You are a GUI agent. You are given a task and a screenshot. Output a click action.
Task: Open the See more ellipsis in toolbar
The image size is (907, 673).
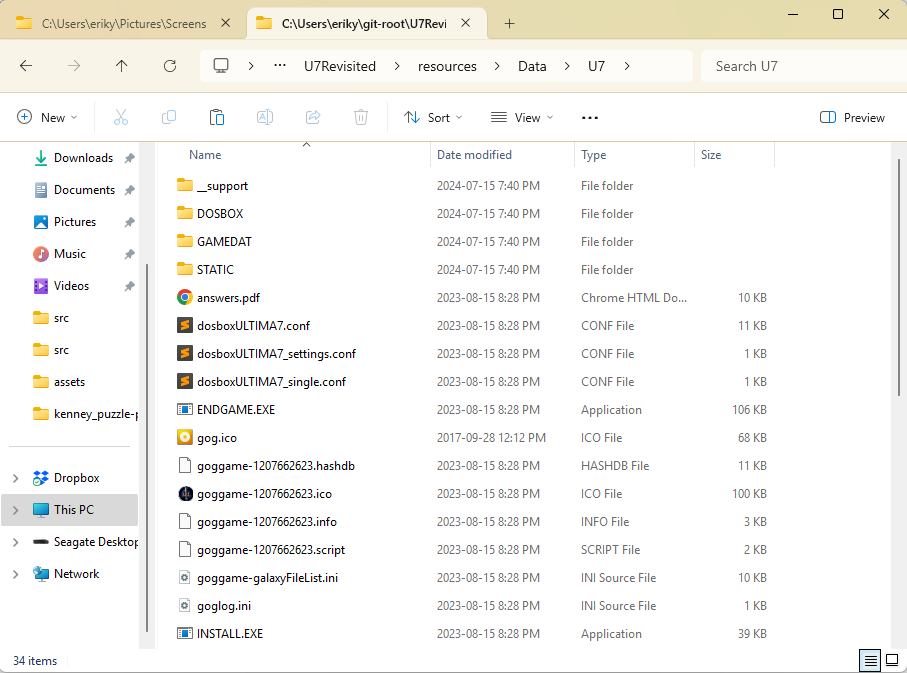pos(589,117)
